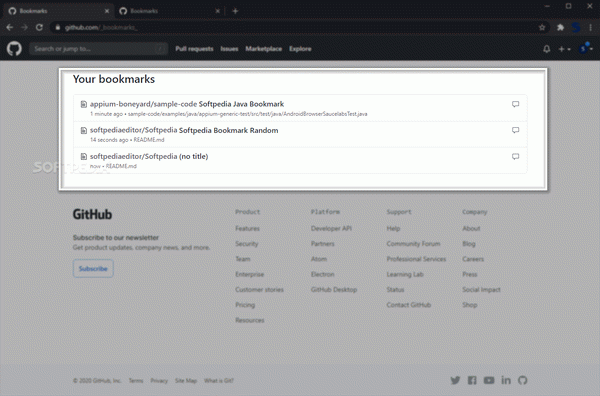This screenshot has height=396, width=600.
Task: Click the Subscribe newsletter button
Action: 93,269
